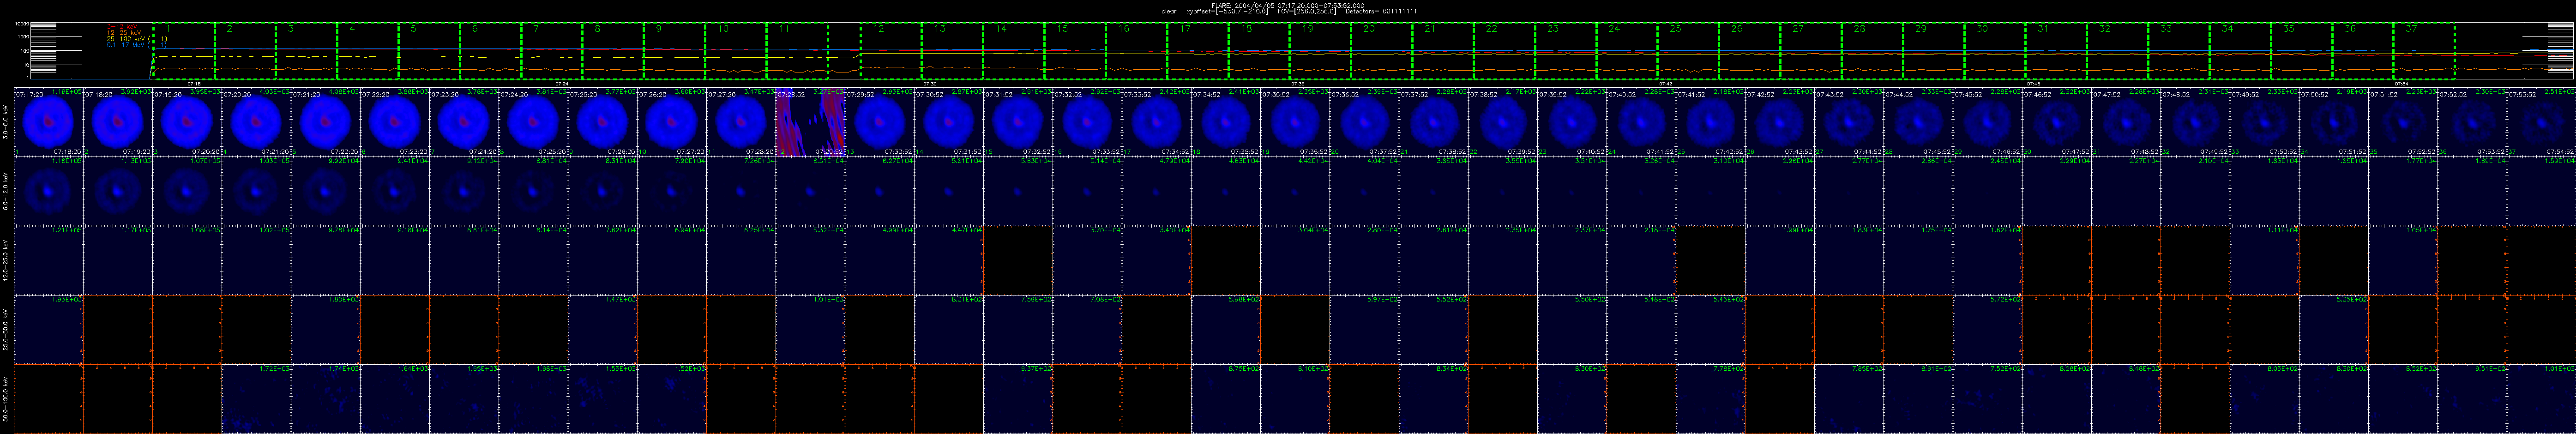Select interval 5 box in the lightcurve

pyautogui.click(x=429, y=51)
